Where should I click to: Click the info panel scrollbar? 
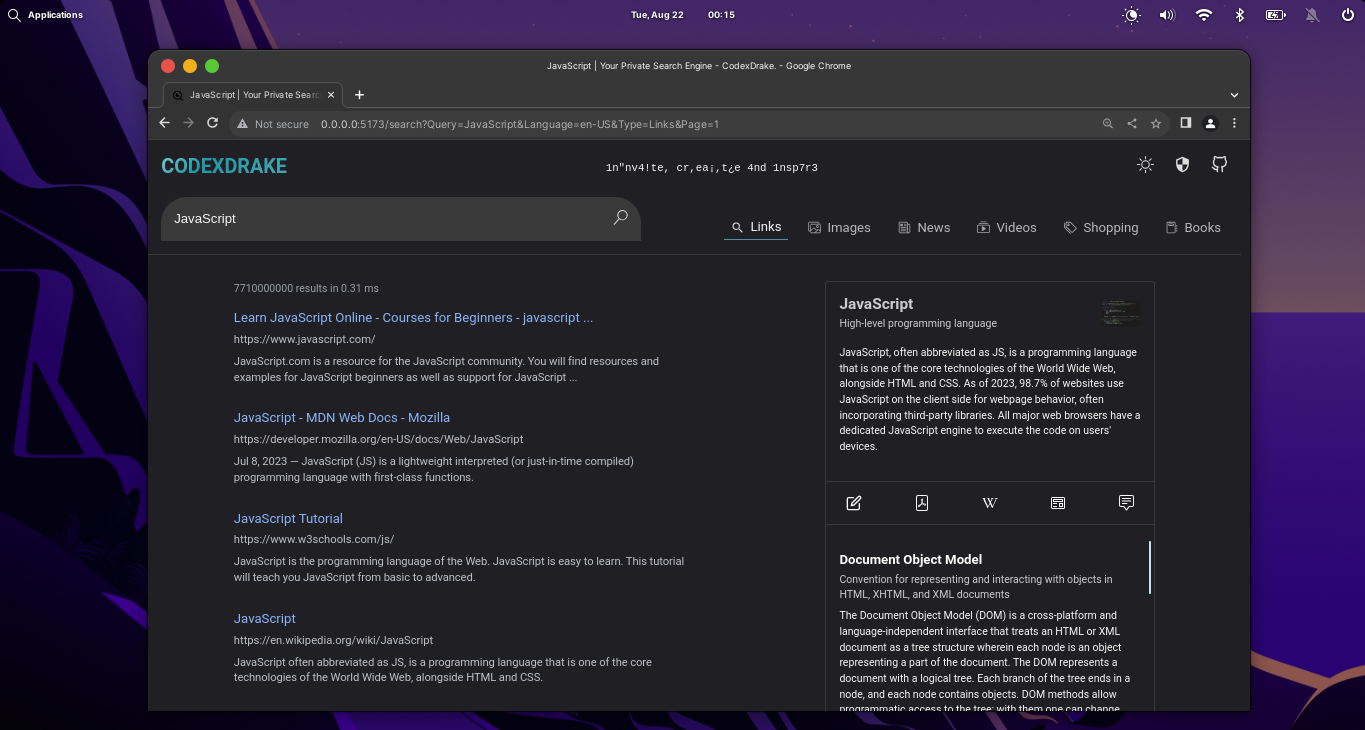point(1150,567)
